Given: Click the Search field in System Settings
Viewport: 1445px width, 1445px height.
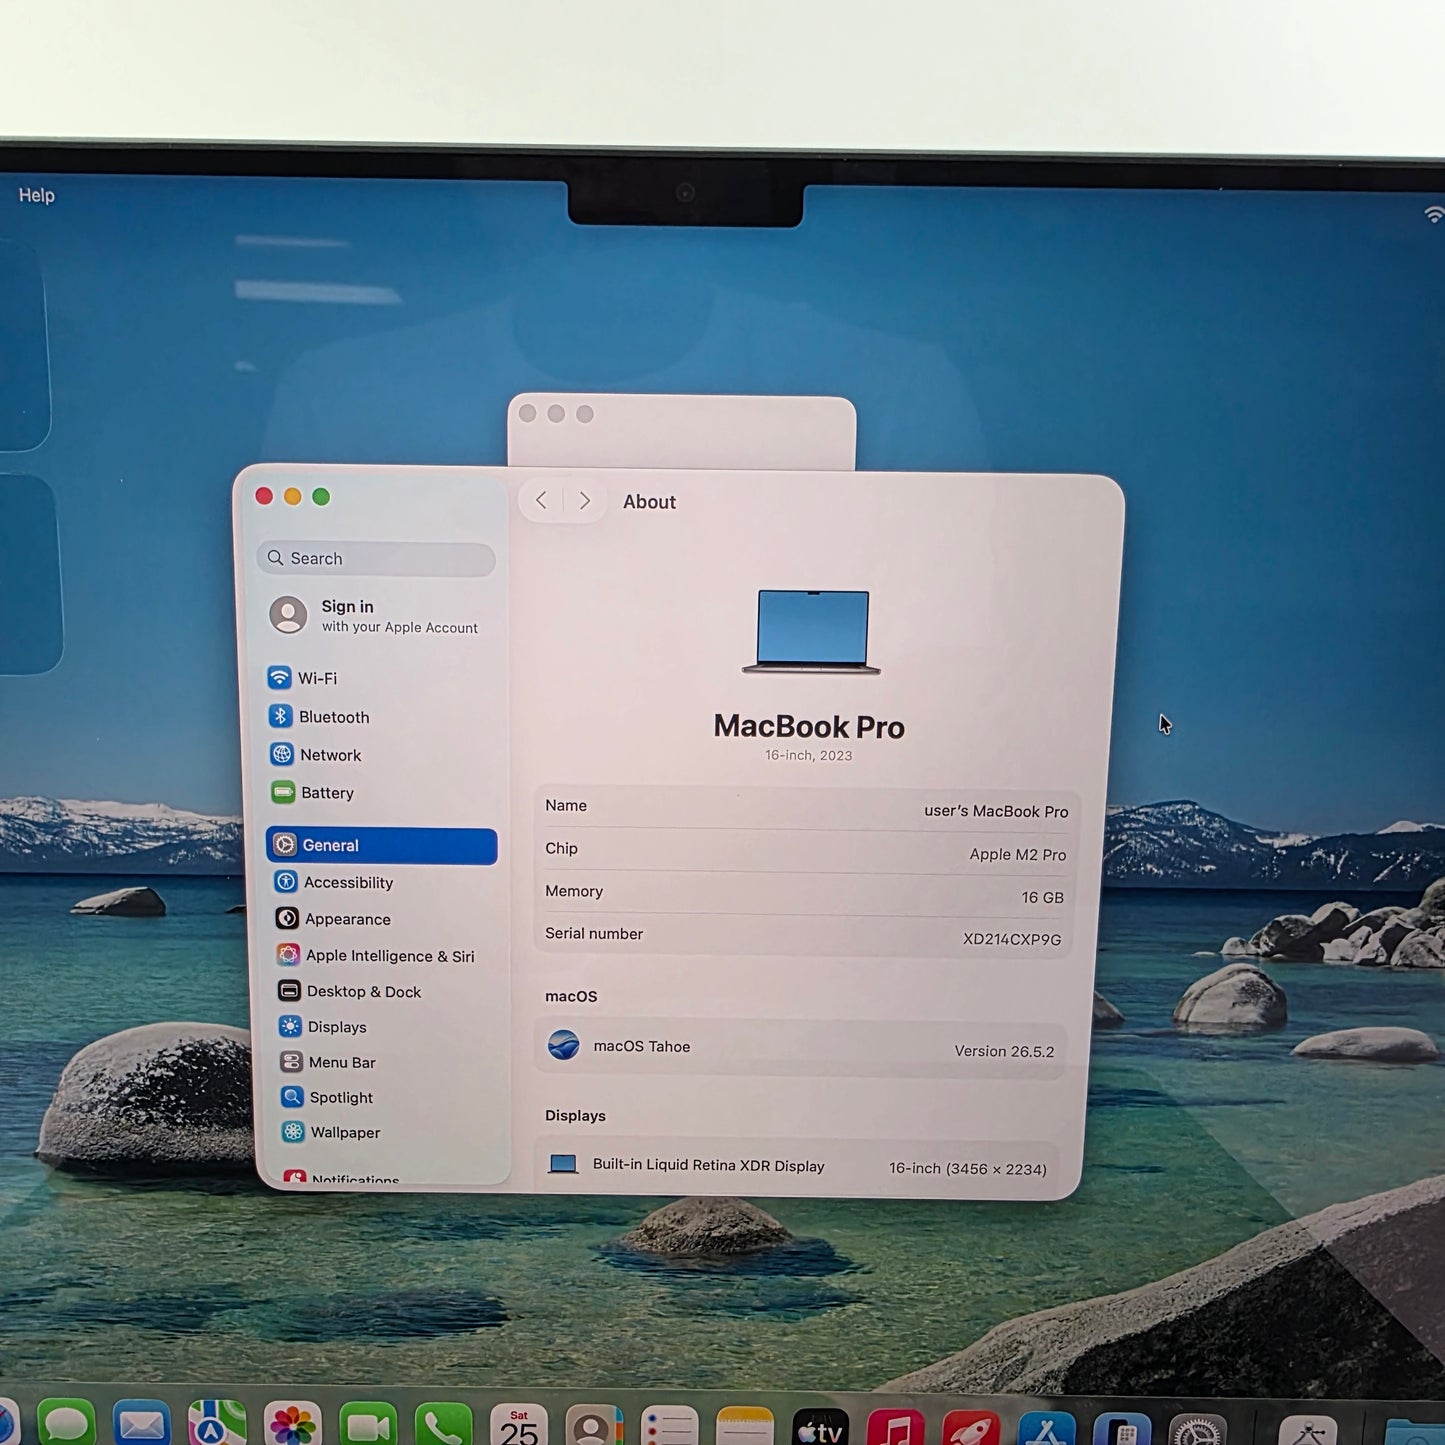Looking at the screenshot, I should point(376,559).
